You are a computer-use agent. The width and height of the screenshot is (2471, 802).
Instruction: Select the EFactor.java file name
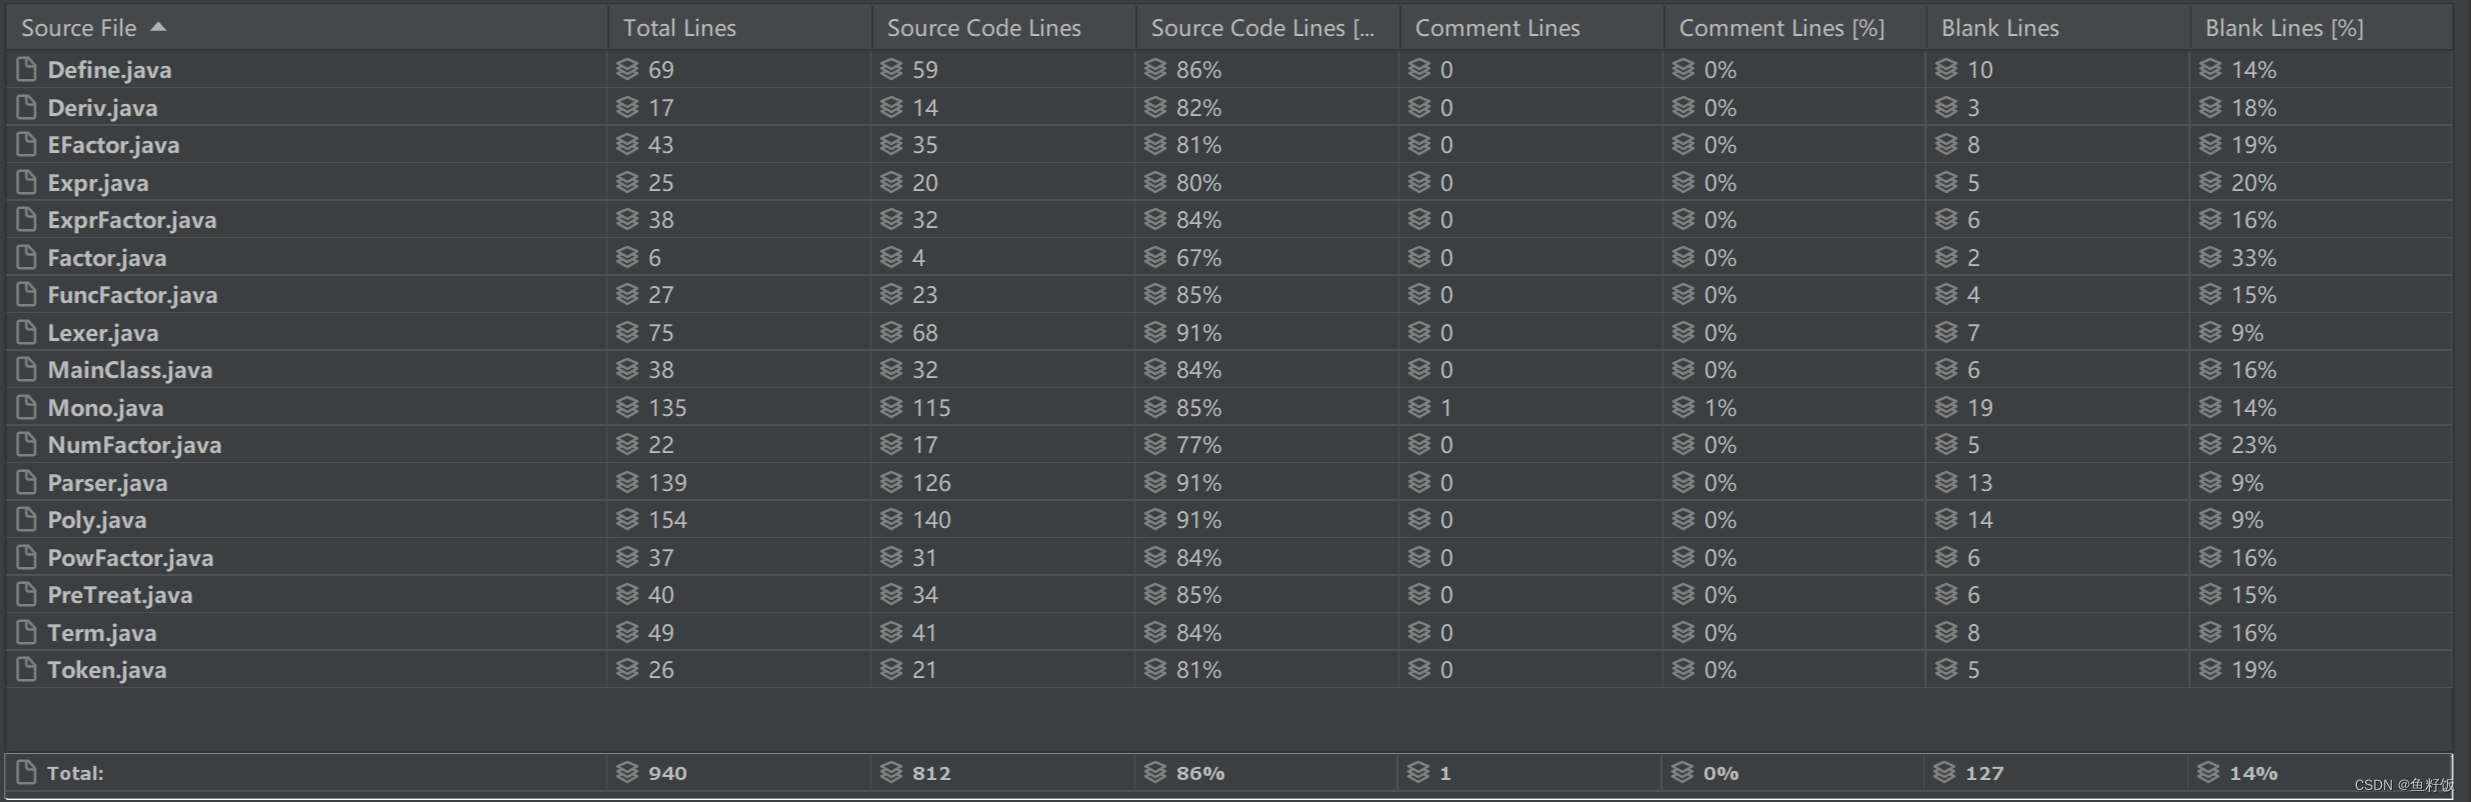pyautogui.click(x=113, y=145)
